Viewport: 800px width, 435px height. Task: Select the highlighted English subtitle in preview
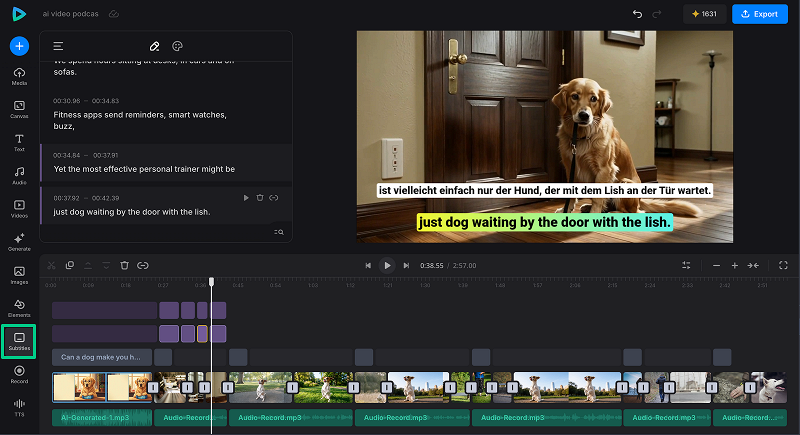point(544,222)
